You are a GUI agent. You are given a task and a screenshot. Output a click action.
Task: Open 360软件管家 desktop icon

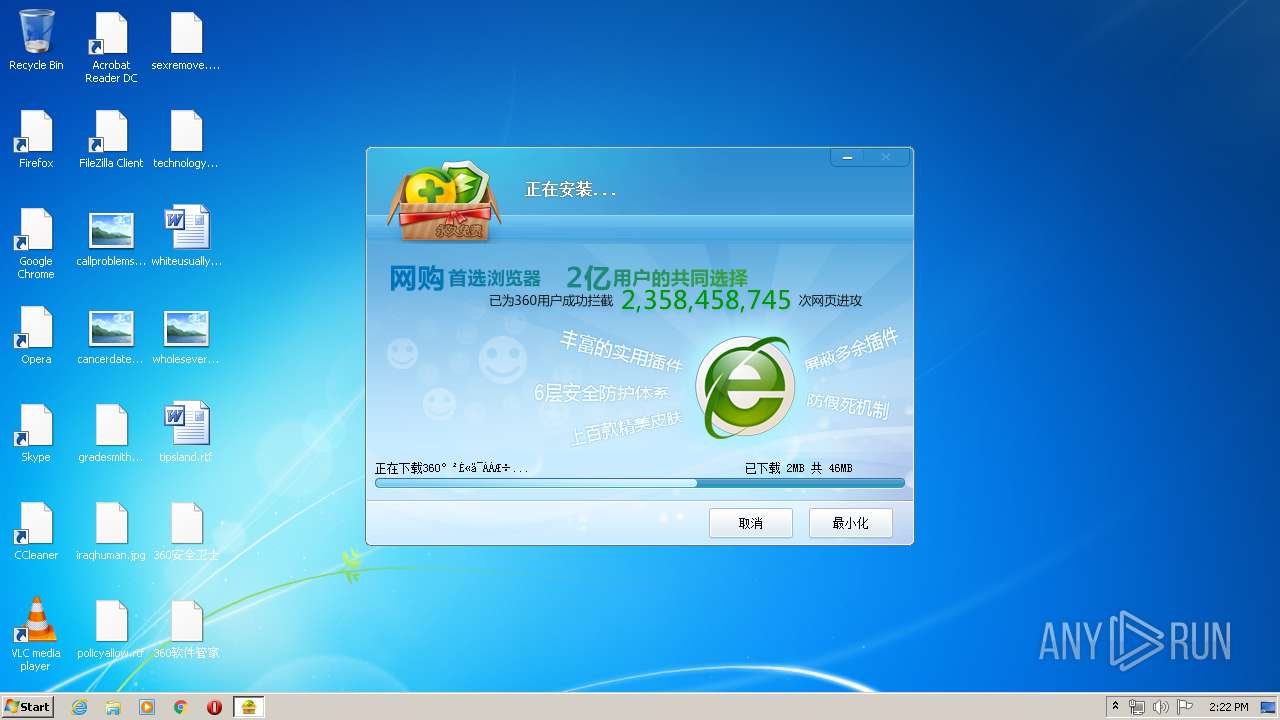186,628
